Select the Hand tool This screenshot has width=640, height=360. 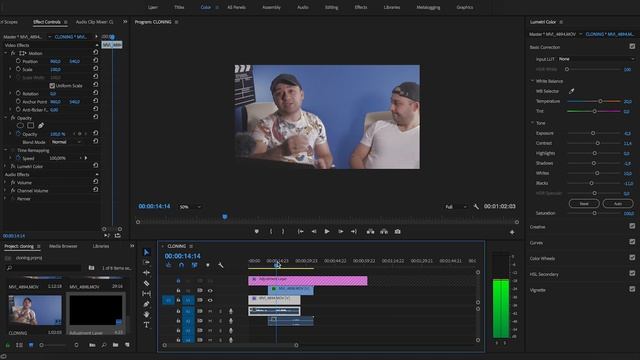(x=147, y=314)
